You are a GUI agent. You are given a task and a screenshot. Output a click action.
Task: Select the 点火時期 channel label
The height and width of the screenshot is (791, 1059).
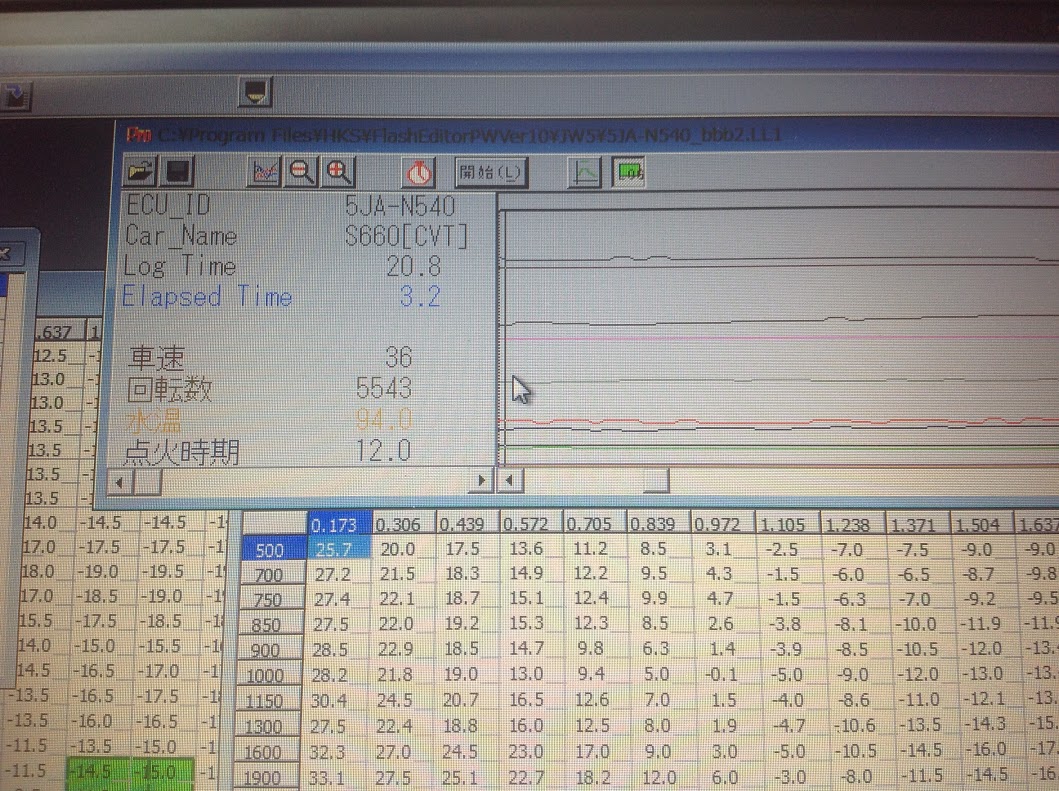(182, 451)
